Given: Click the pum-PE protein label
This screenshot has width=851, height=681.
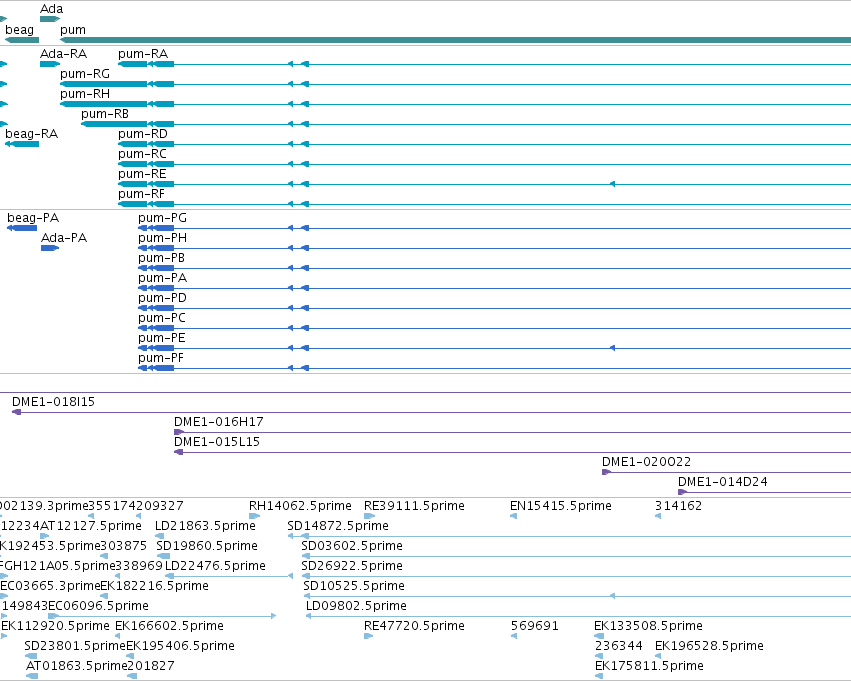Looking at the screenshot, I should click(162, 339).
